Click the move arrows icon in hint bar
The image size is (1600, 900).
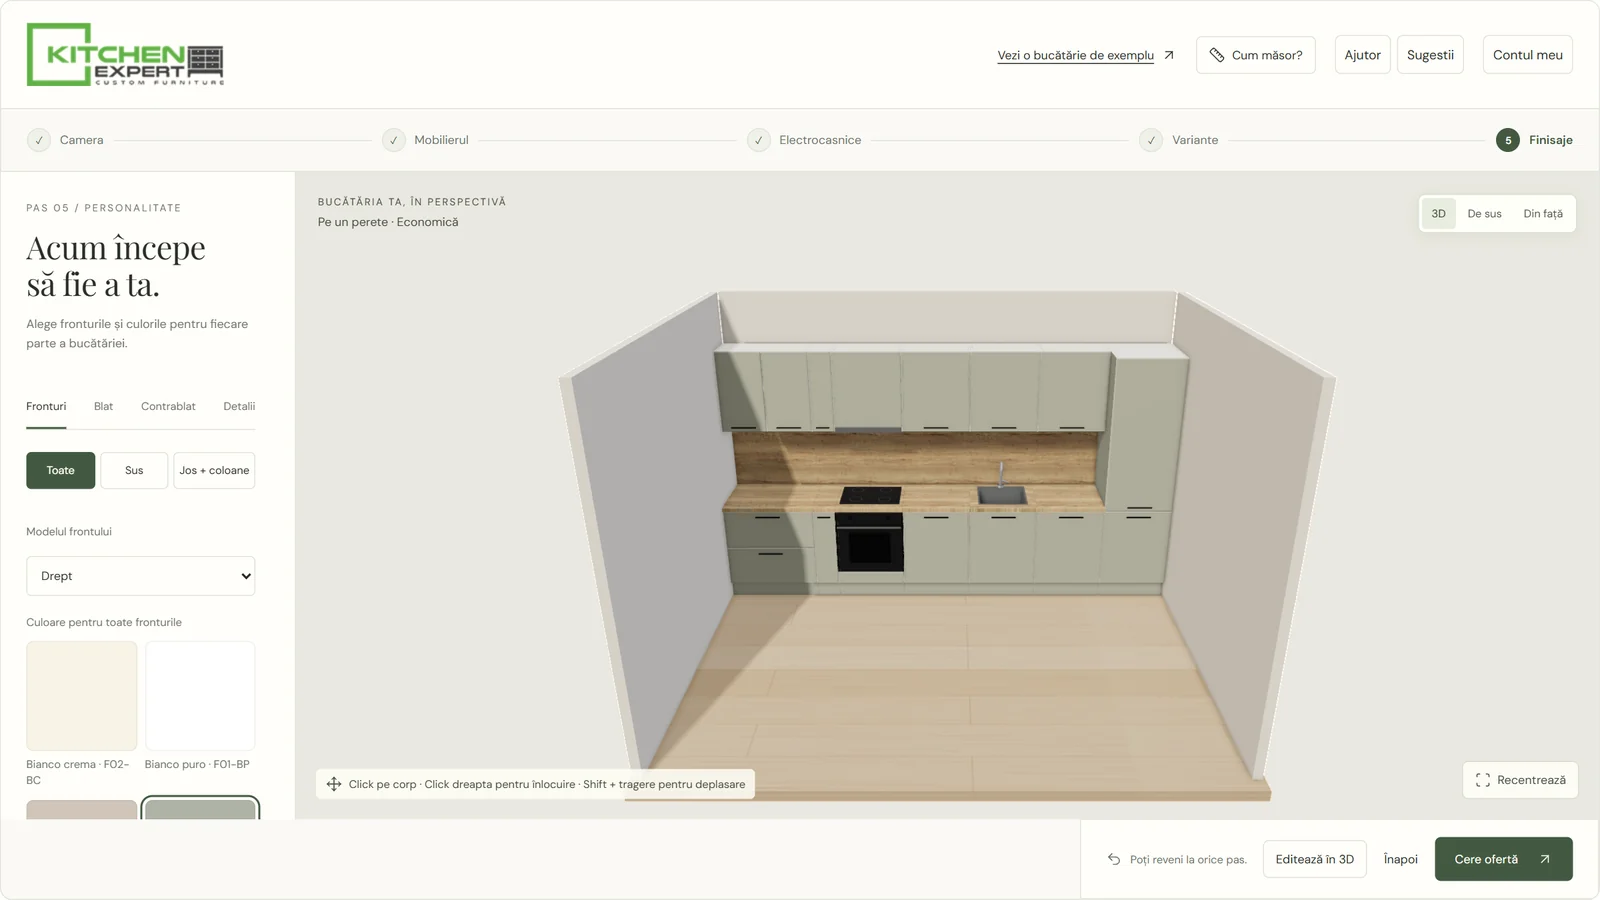pos(334,784)
